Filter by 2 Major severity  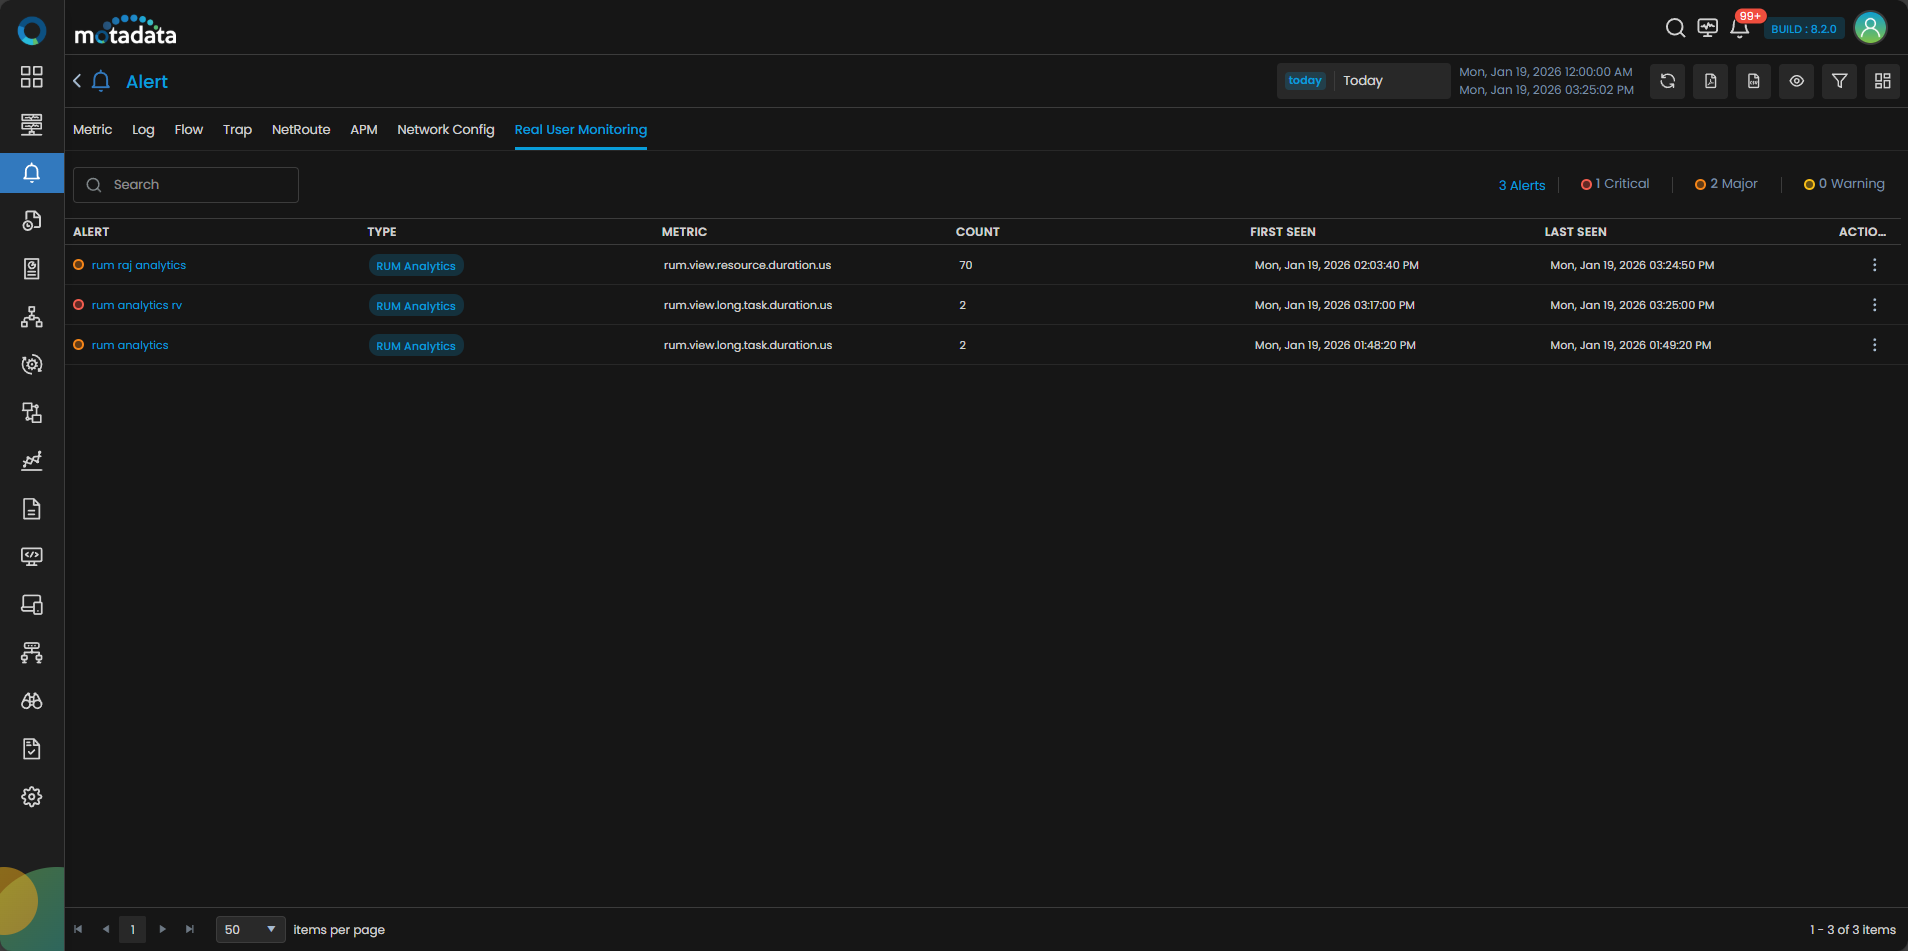(x=1726, y=184)
